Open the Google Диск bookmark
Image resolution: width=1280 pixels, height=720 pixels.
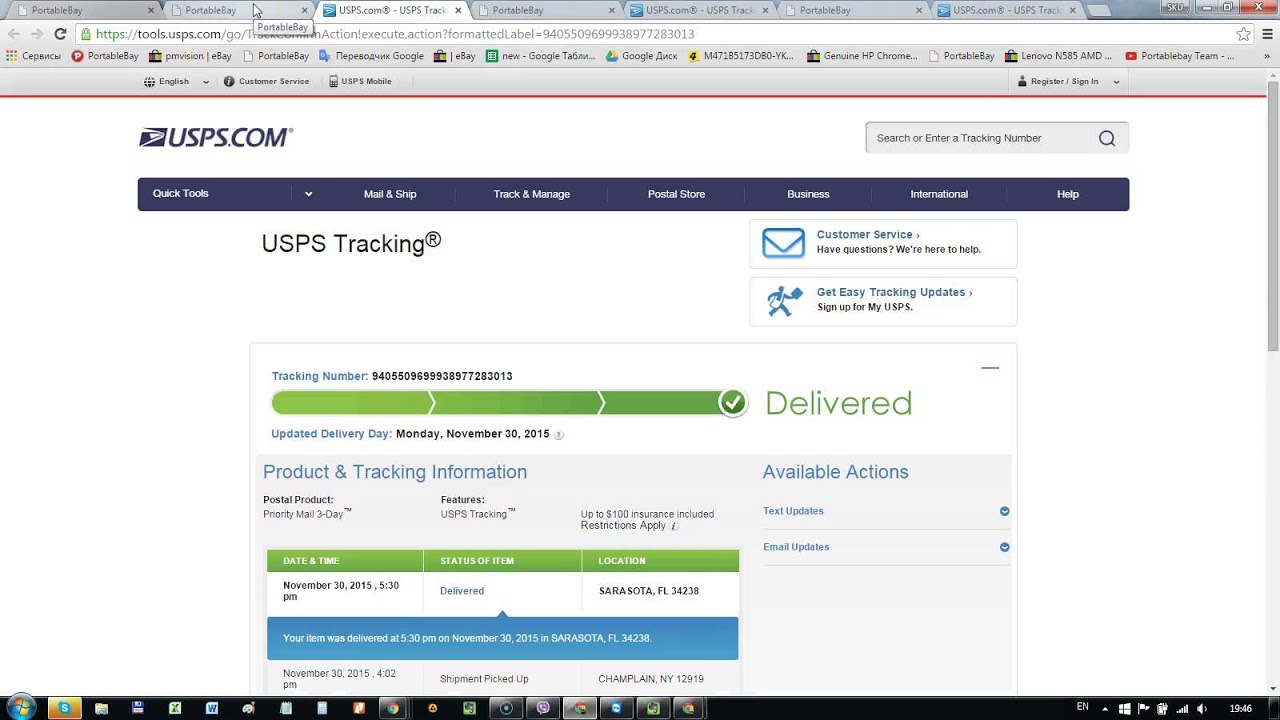click(641, 56)
